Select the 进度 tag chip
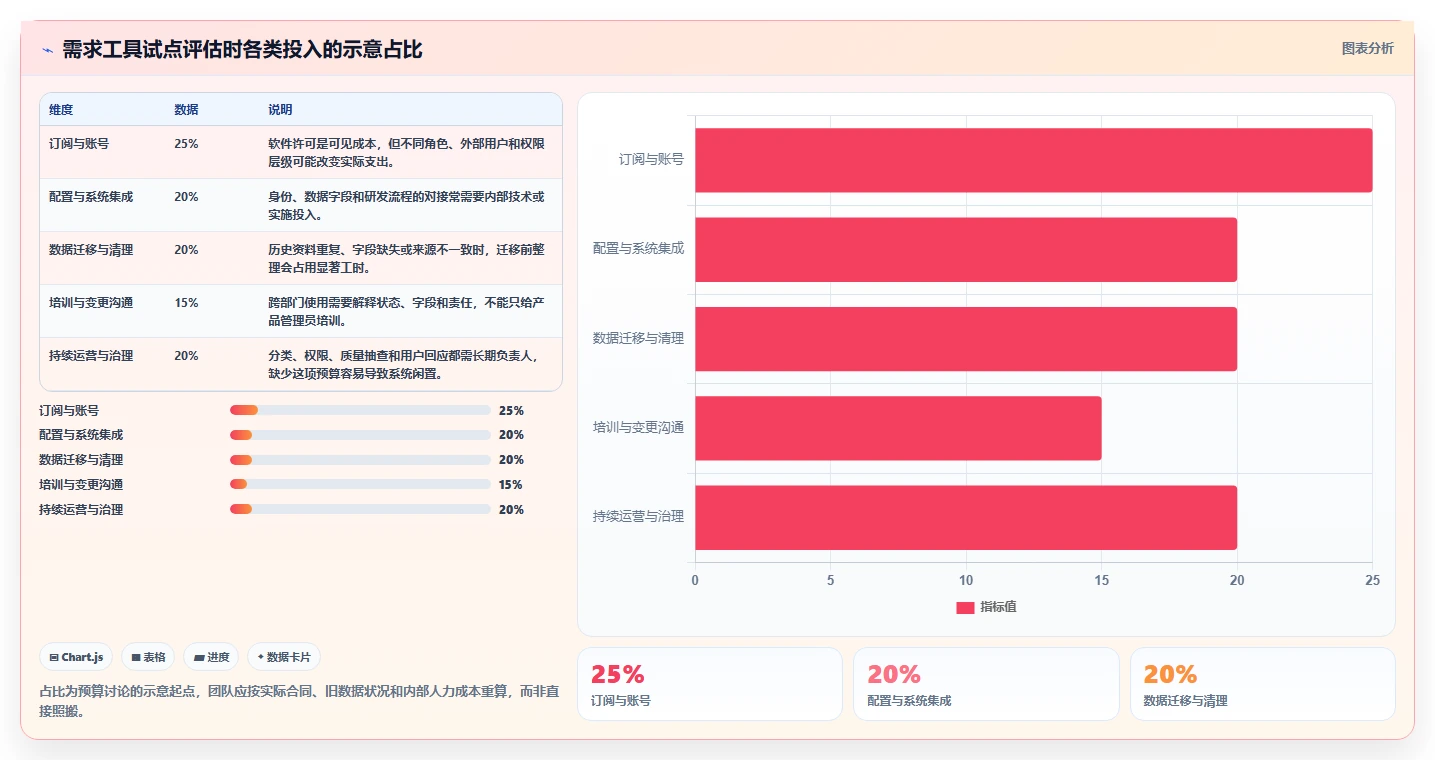1435x760 pixels. pyautogui.click(x=211, y=657)
